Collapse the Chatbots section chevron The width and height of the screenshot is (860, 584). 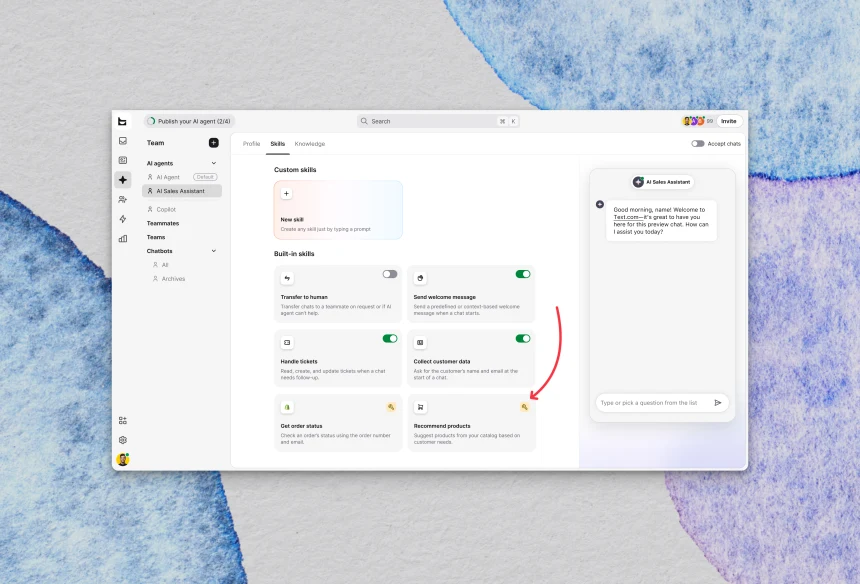[214, 251]
